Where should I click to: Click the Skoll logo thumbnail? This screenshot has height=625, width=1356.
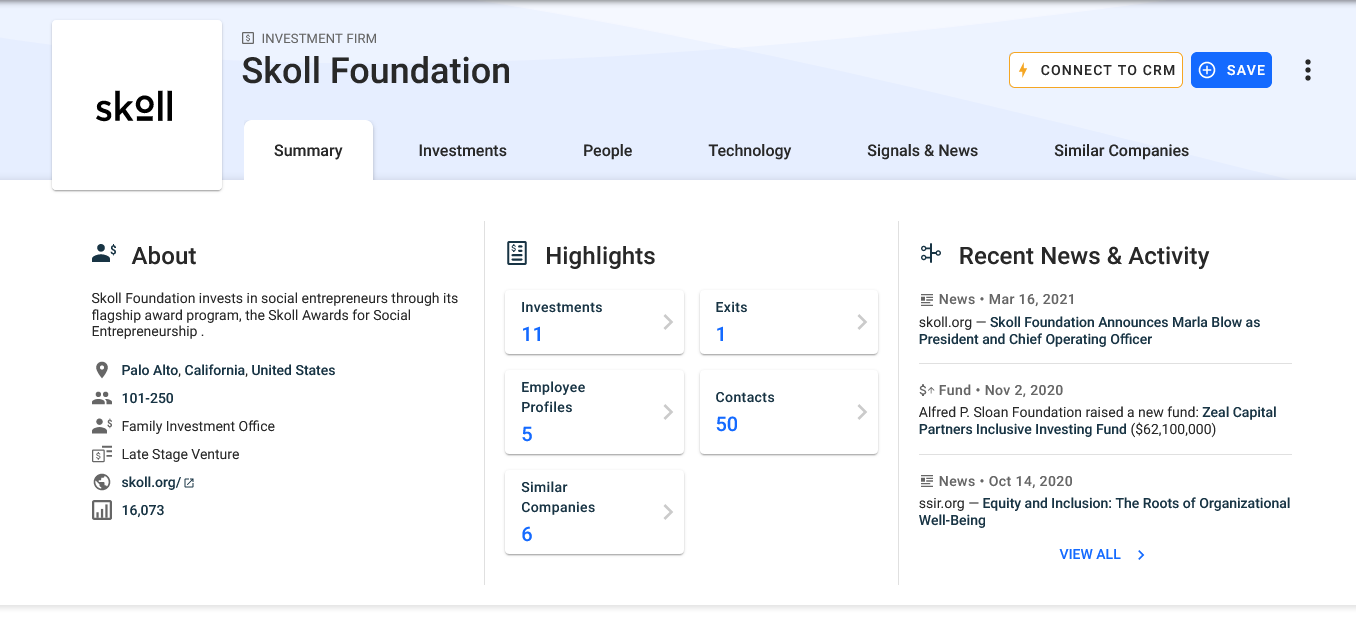(137, 105)
